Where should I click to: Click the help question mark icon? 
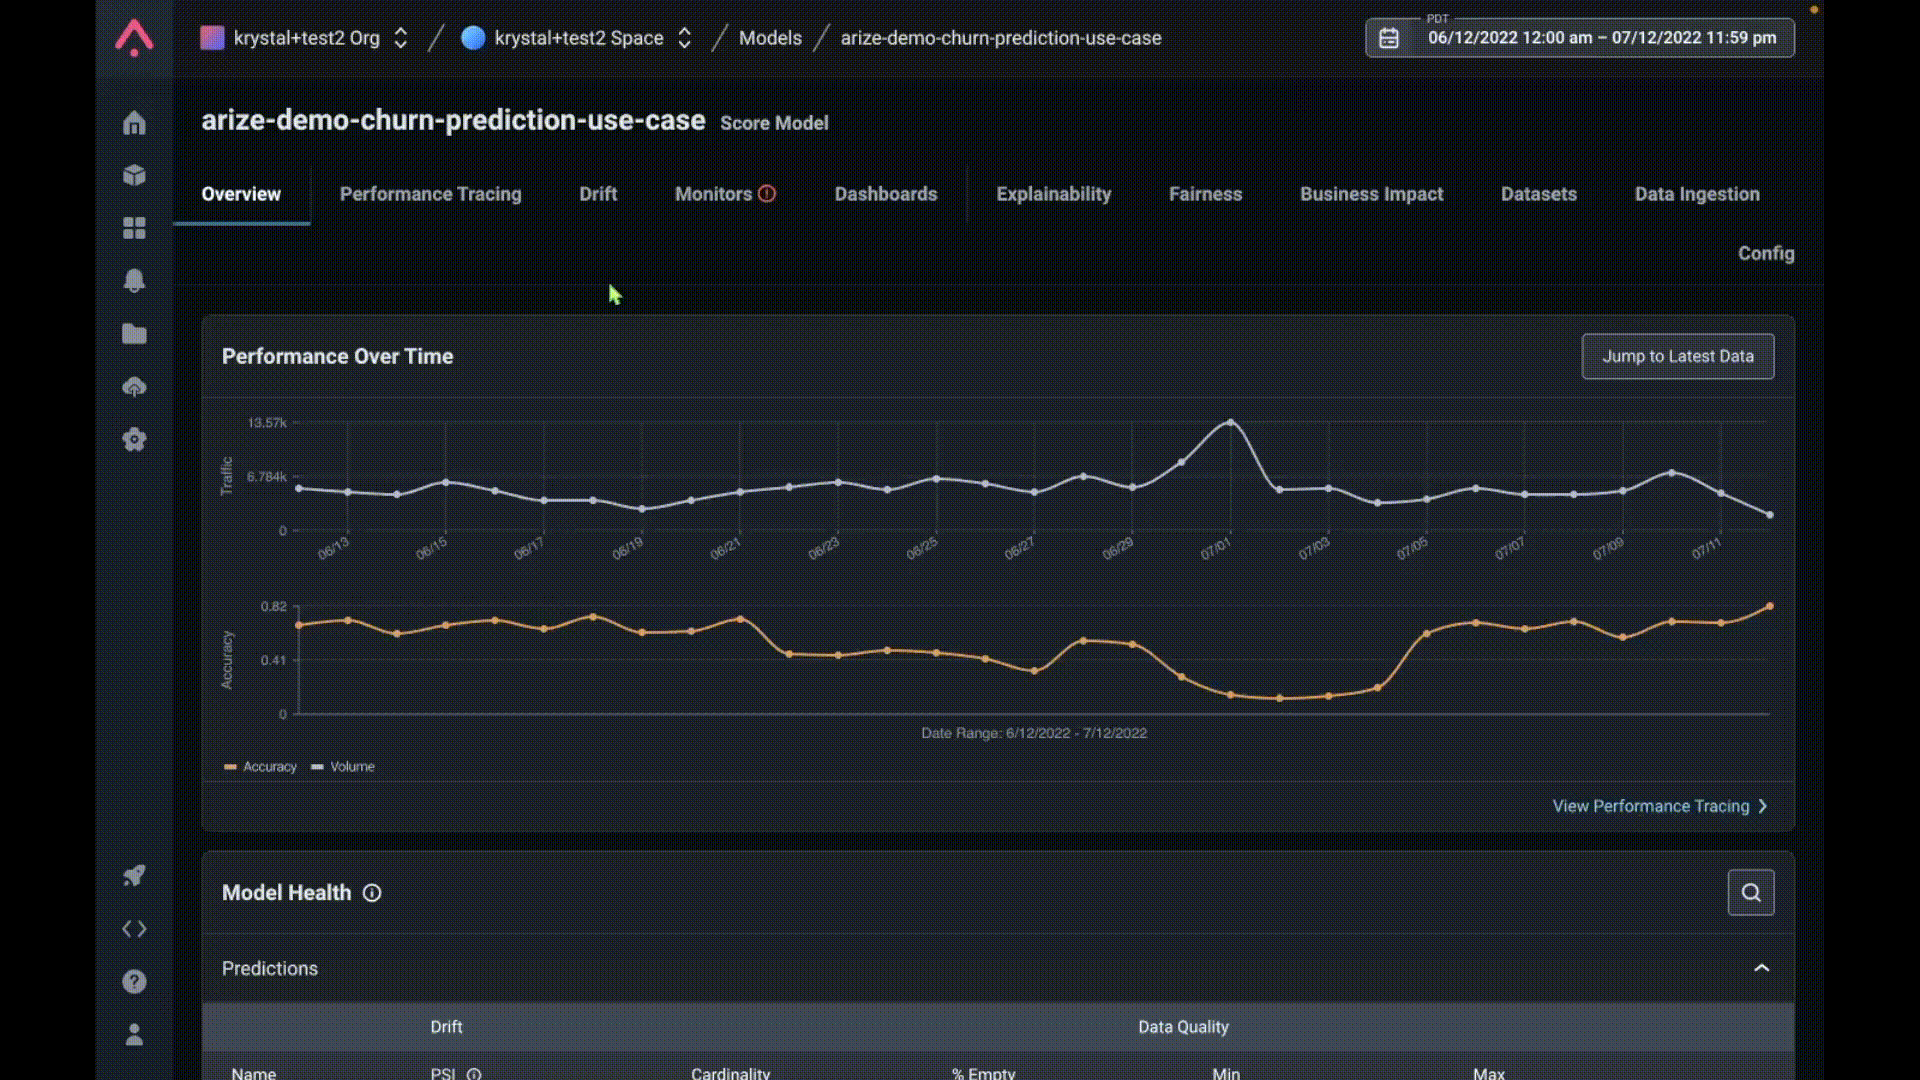[x=134, y=982]
